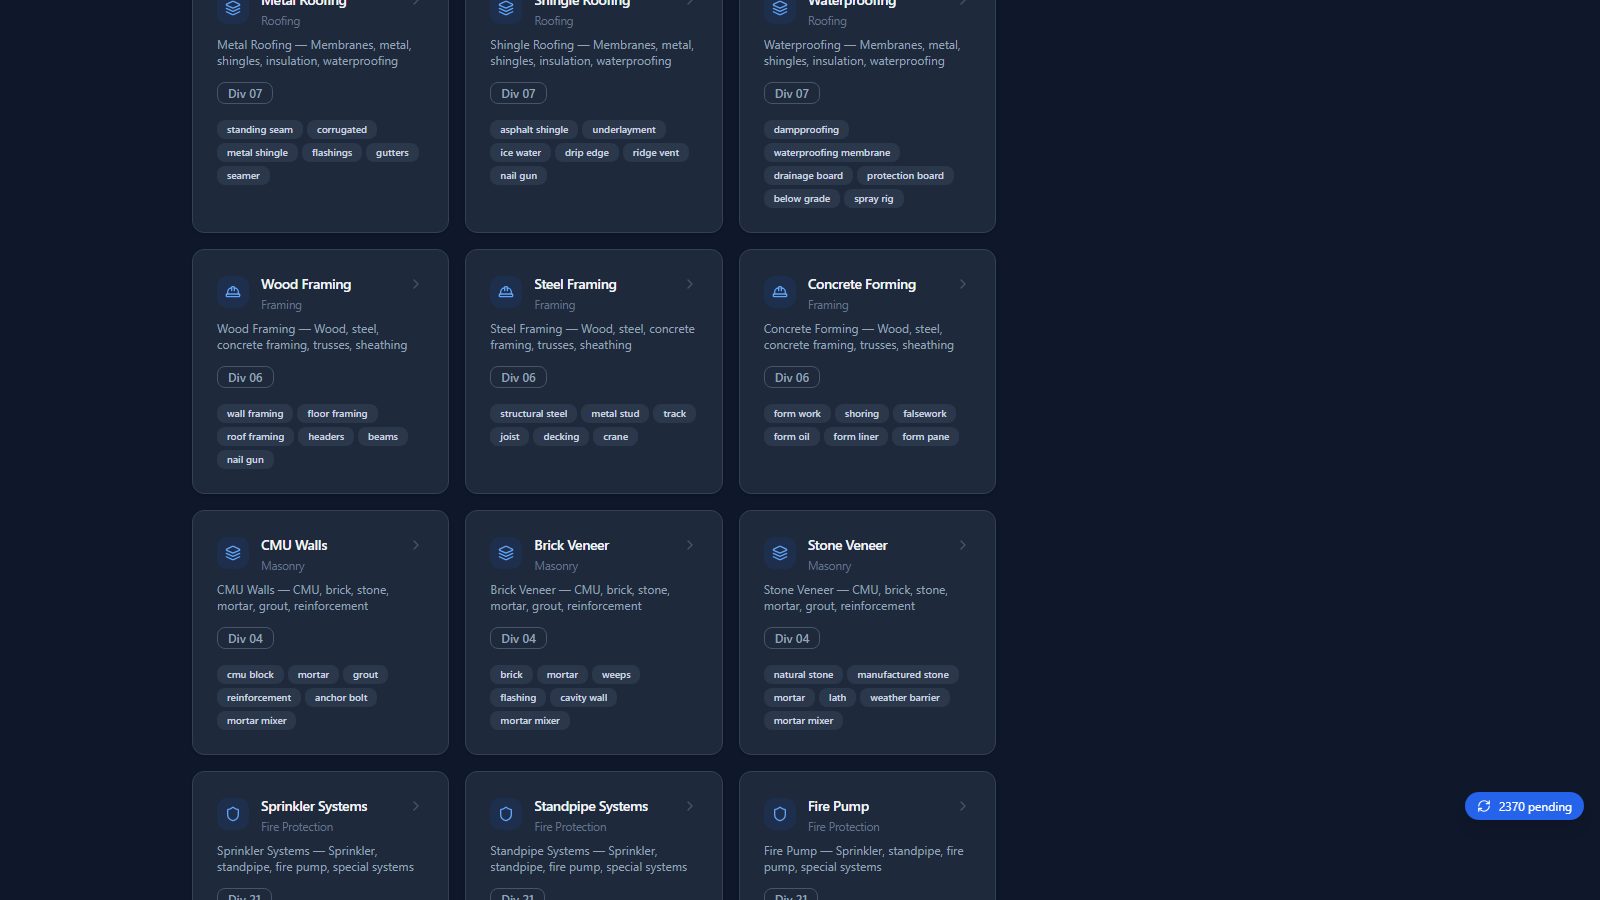
Task: Open the Standpipe Systems card title
Action: pos(591,806)
